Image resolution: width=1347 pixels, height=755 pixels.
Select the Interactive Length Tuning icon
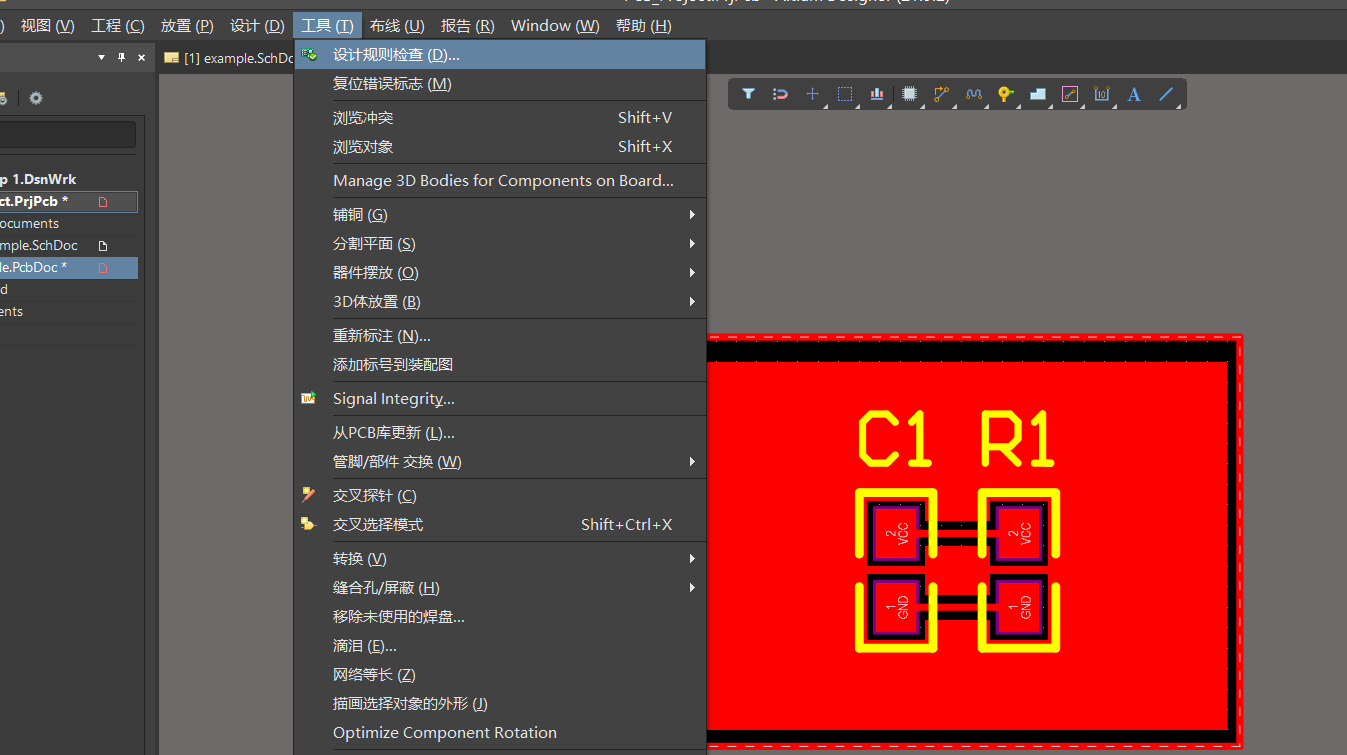pyautogui.click(x=973, y=94)
